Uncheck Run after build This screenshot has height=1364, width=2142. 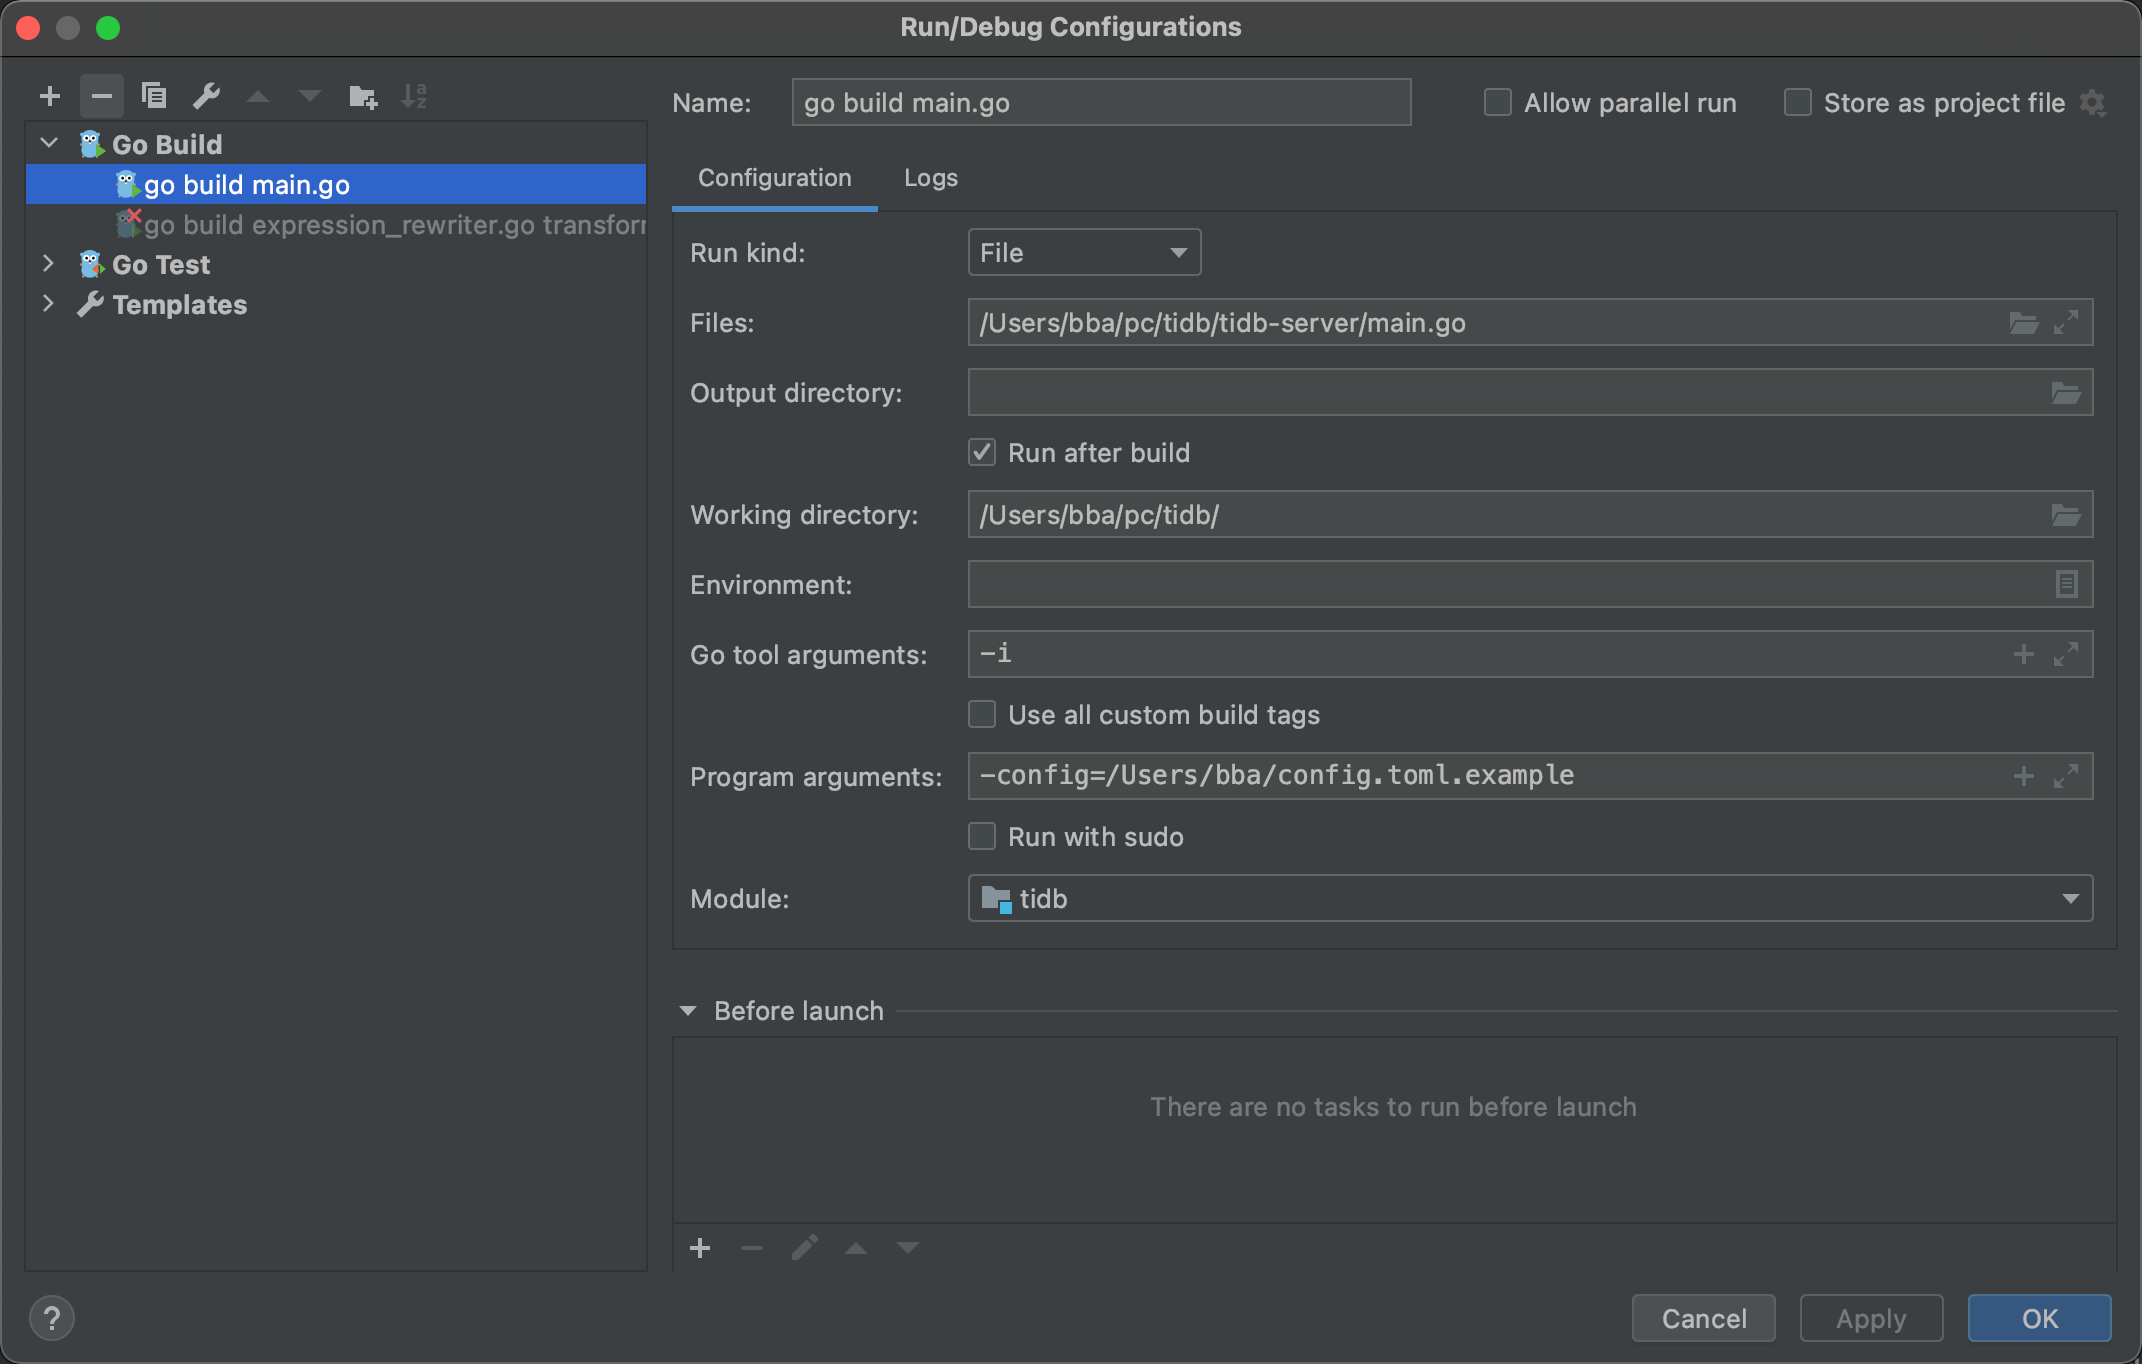(x=982, y=453)
